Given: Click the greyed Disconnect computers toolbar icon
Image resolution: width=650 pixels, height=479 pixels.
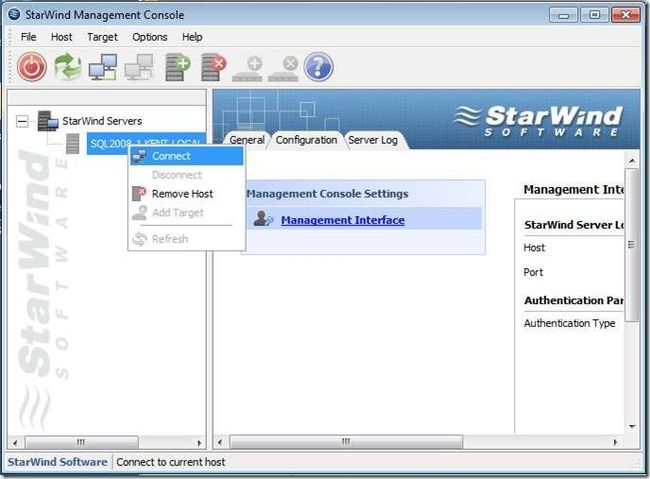Looking at the screenshot, I should coord(139,67).
